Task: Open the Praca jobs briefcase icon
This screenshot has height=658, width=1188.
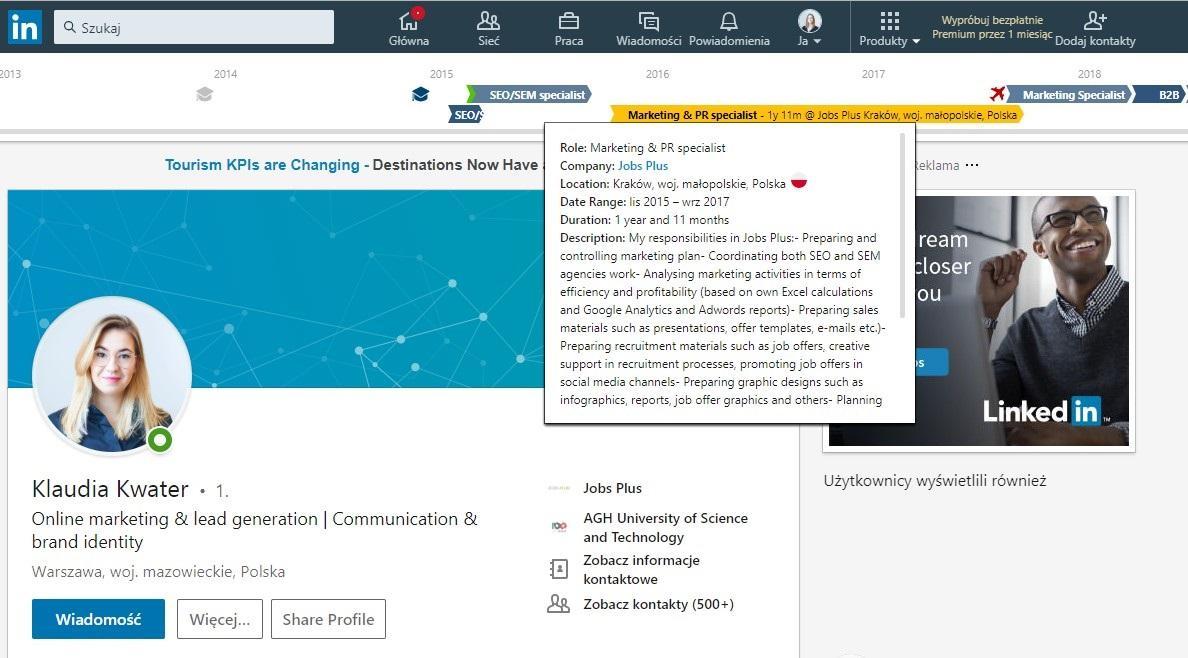Action: (x=568, y=20)
